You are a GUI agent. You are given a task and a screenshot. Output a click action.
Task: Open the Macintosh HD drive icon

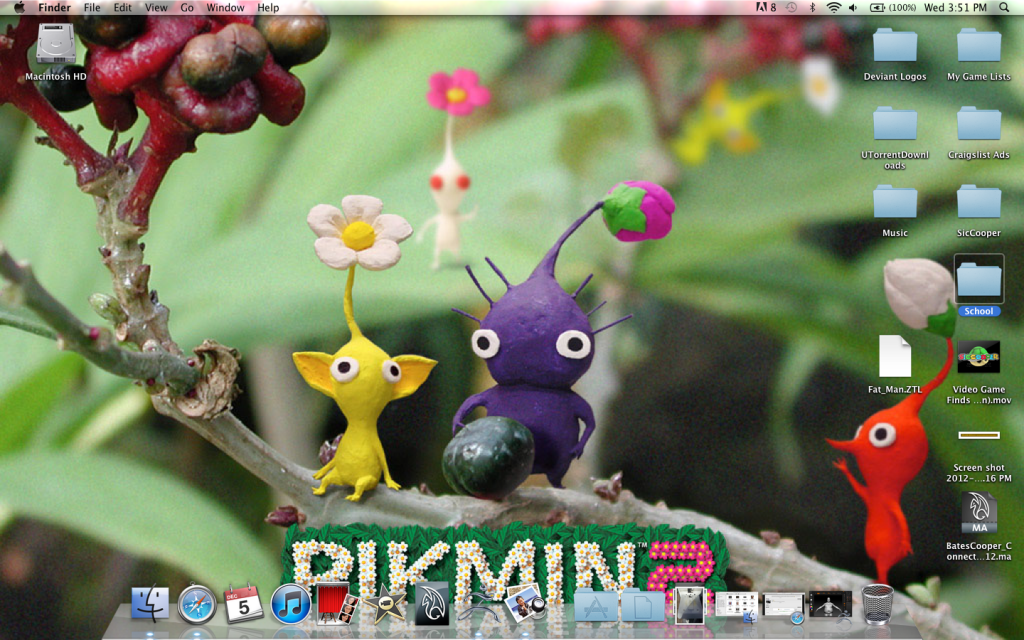coord(56,46)
